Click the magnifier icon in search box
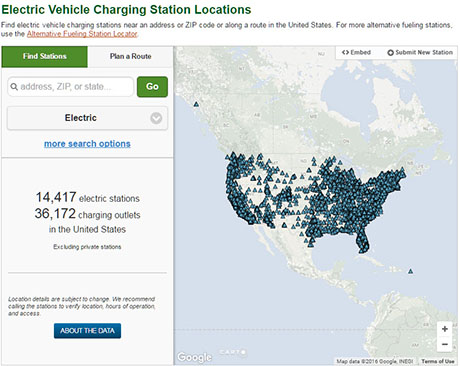460x366 pixels. tap(14, 87)
